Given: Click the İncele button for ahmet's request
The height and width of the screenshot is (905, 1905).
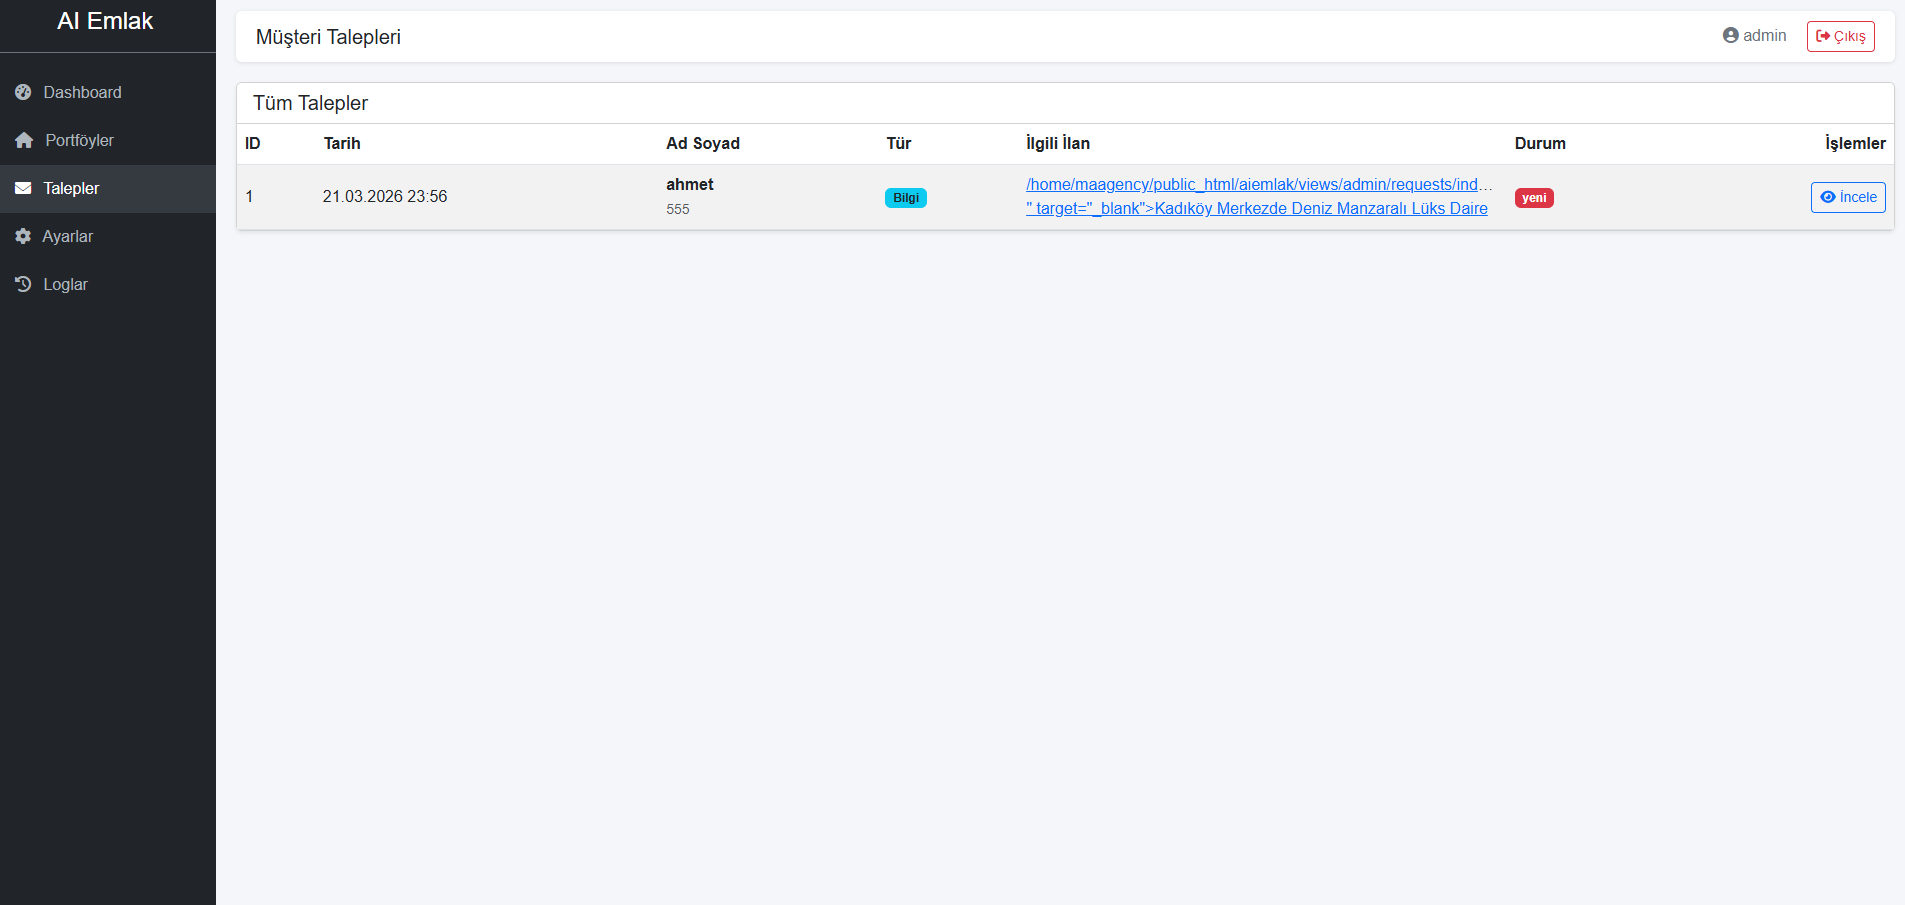Looking at the screenshot, I should click(1848, 197).
